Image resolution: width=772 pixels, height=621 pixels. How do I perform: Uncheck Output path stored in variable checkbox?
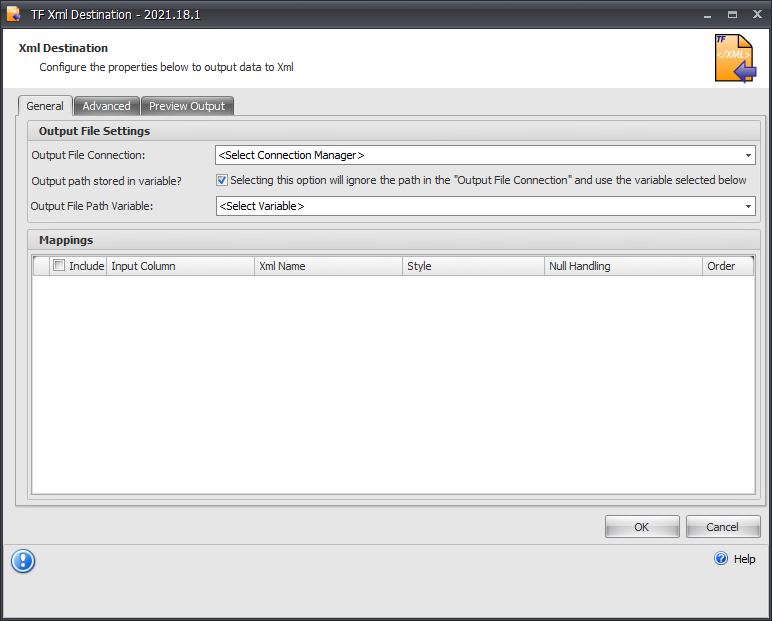(222, 180)
